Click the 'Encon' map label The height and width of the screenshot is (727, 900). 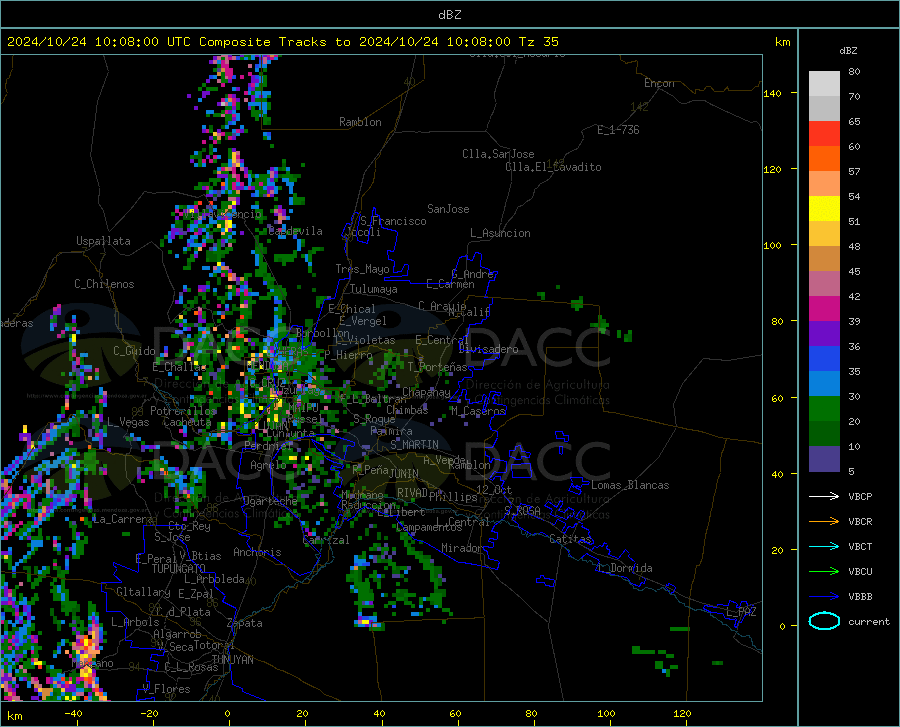click(660, 83)
